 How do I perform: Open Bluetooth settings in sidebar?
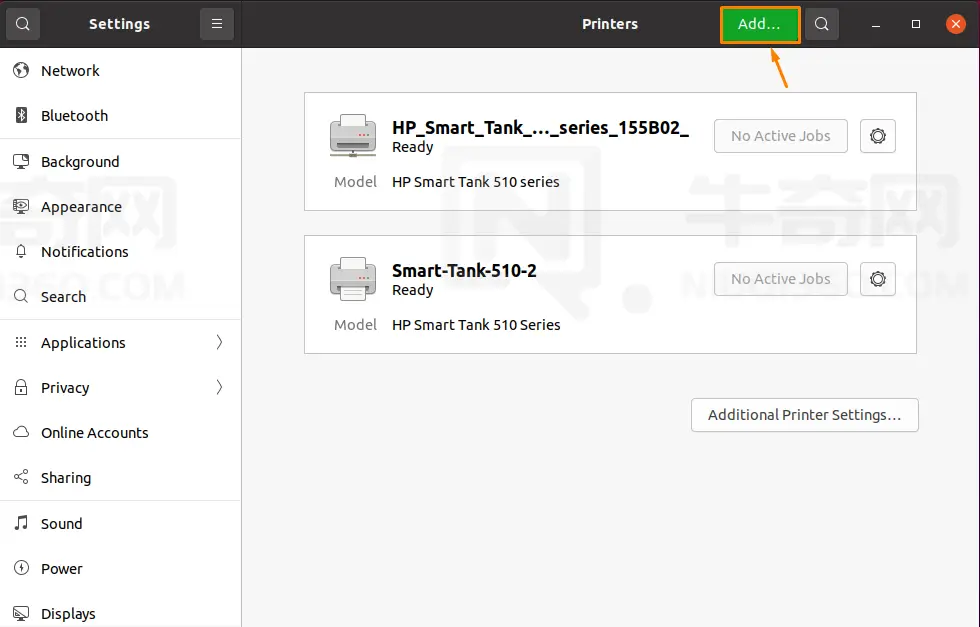pos(120,116)
